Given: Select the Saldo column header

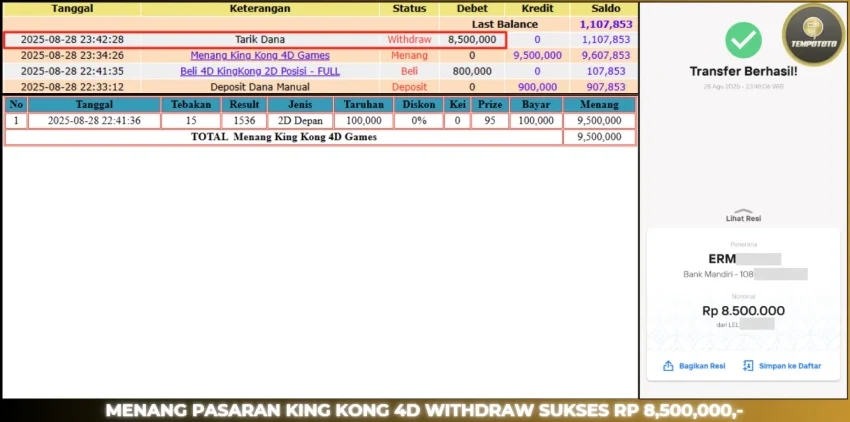Looking at the screenshot, I should pos(606,9).
